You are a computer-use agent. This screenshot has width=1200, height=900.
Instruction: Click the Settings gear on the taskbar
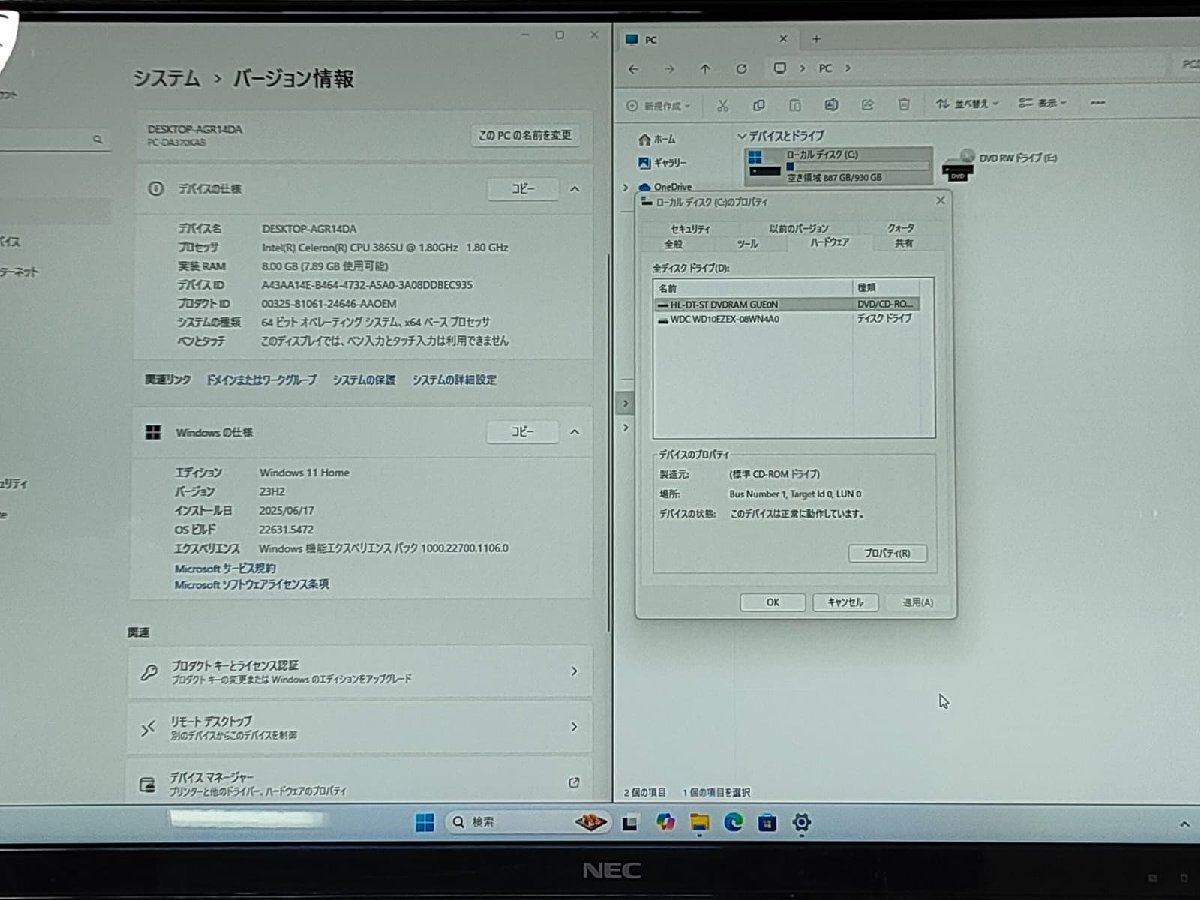[801, 822]
